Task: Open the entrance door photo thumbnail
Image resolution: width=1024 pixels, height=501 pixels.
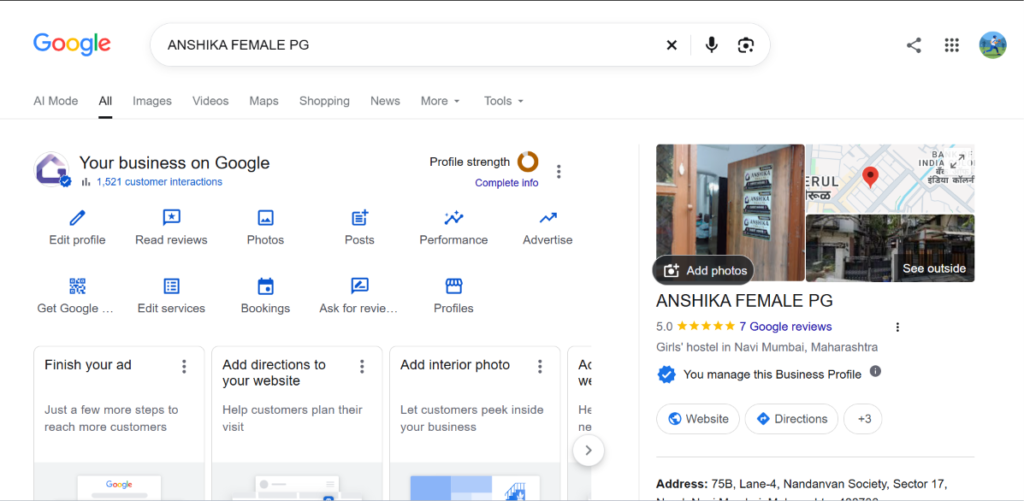Action: 730,212
